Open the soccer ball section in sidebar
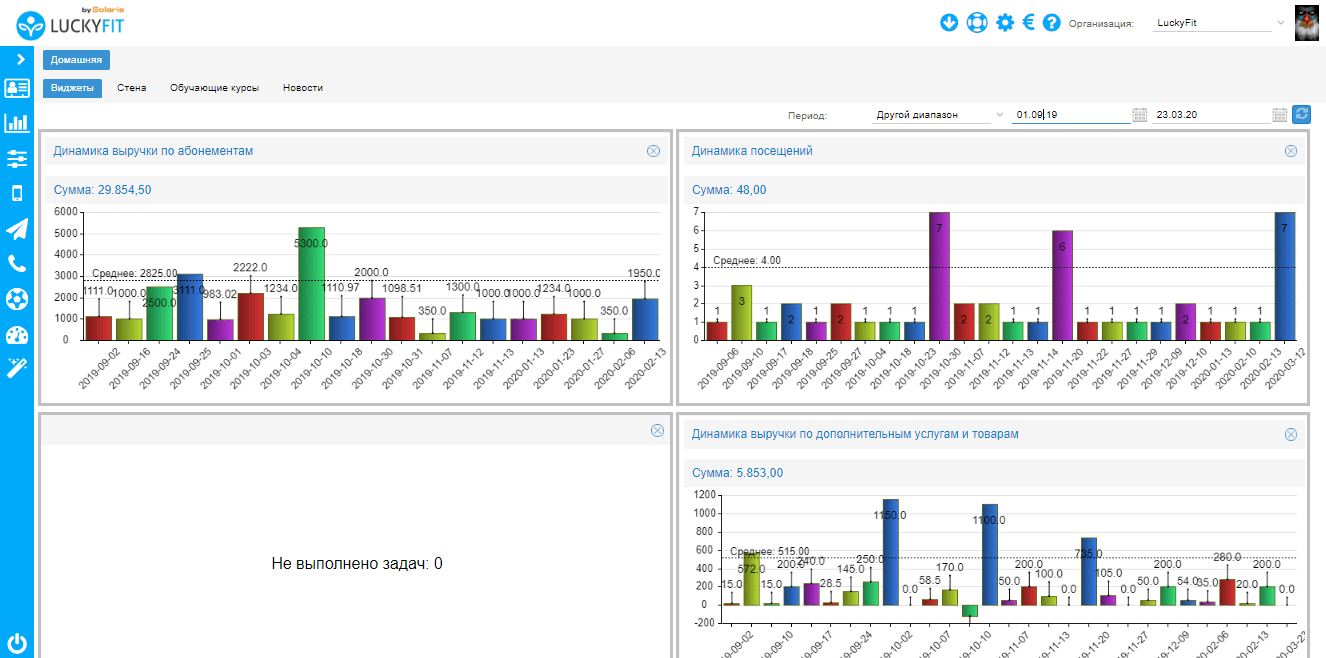 click(17, 299)
